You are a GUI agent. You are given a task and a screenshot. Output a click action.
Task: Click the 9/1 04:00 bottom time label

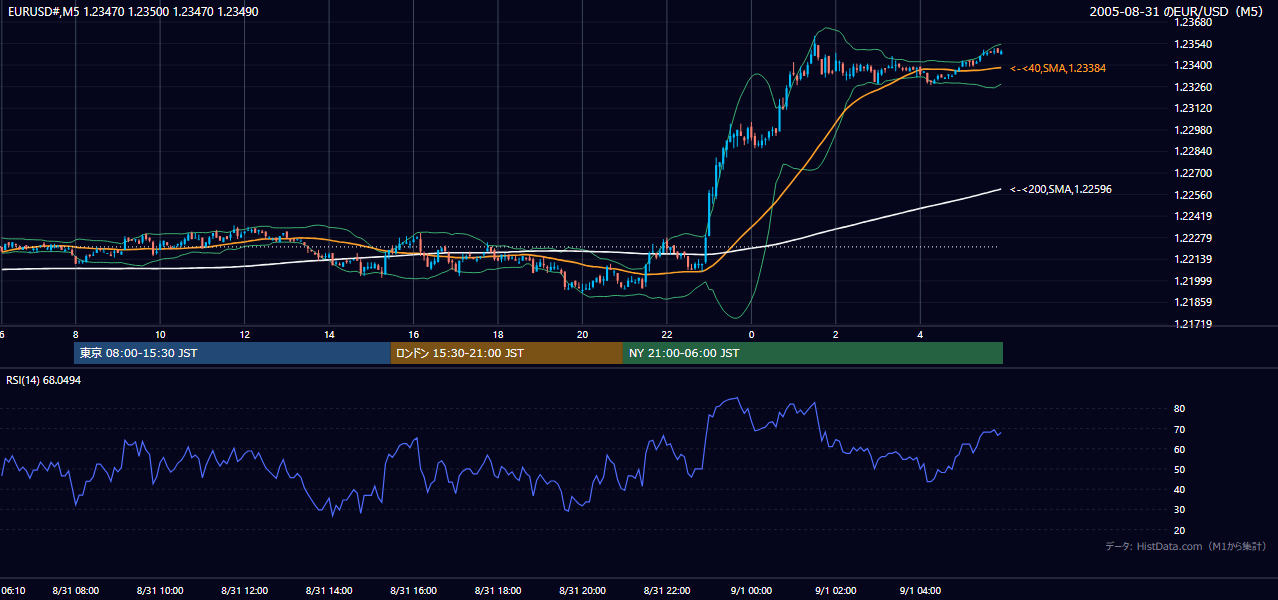[920, 591]
